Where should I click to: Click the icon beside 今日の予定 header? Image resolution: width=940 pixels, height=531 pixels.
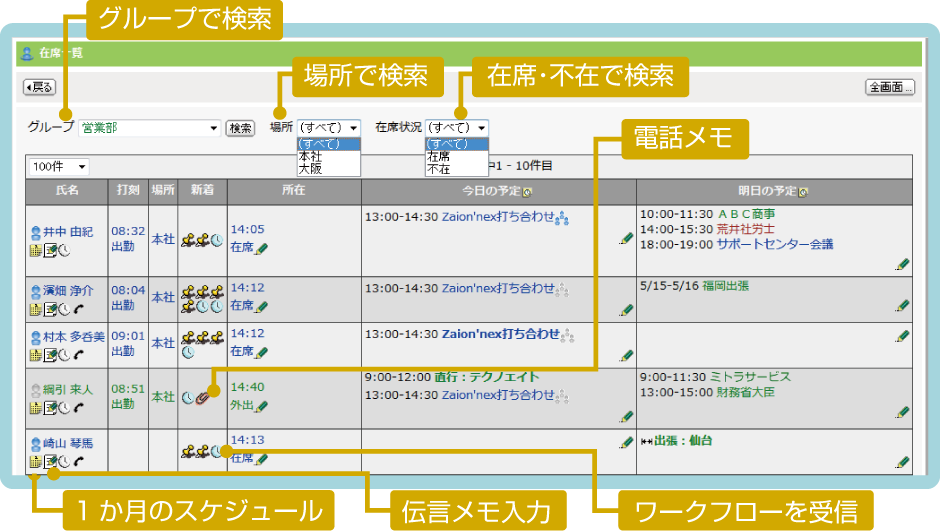tap(527, 191)
